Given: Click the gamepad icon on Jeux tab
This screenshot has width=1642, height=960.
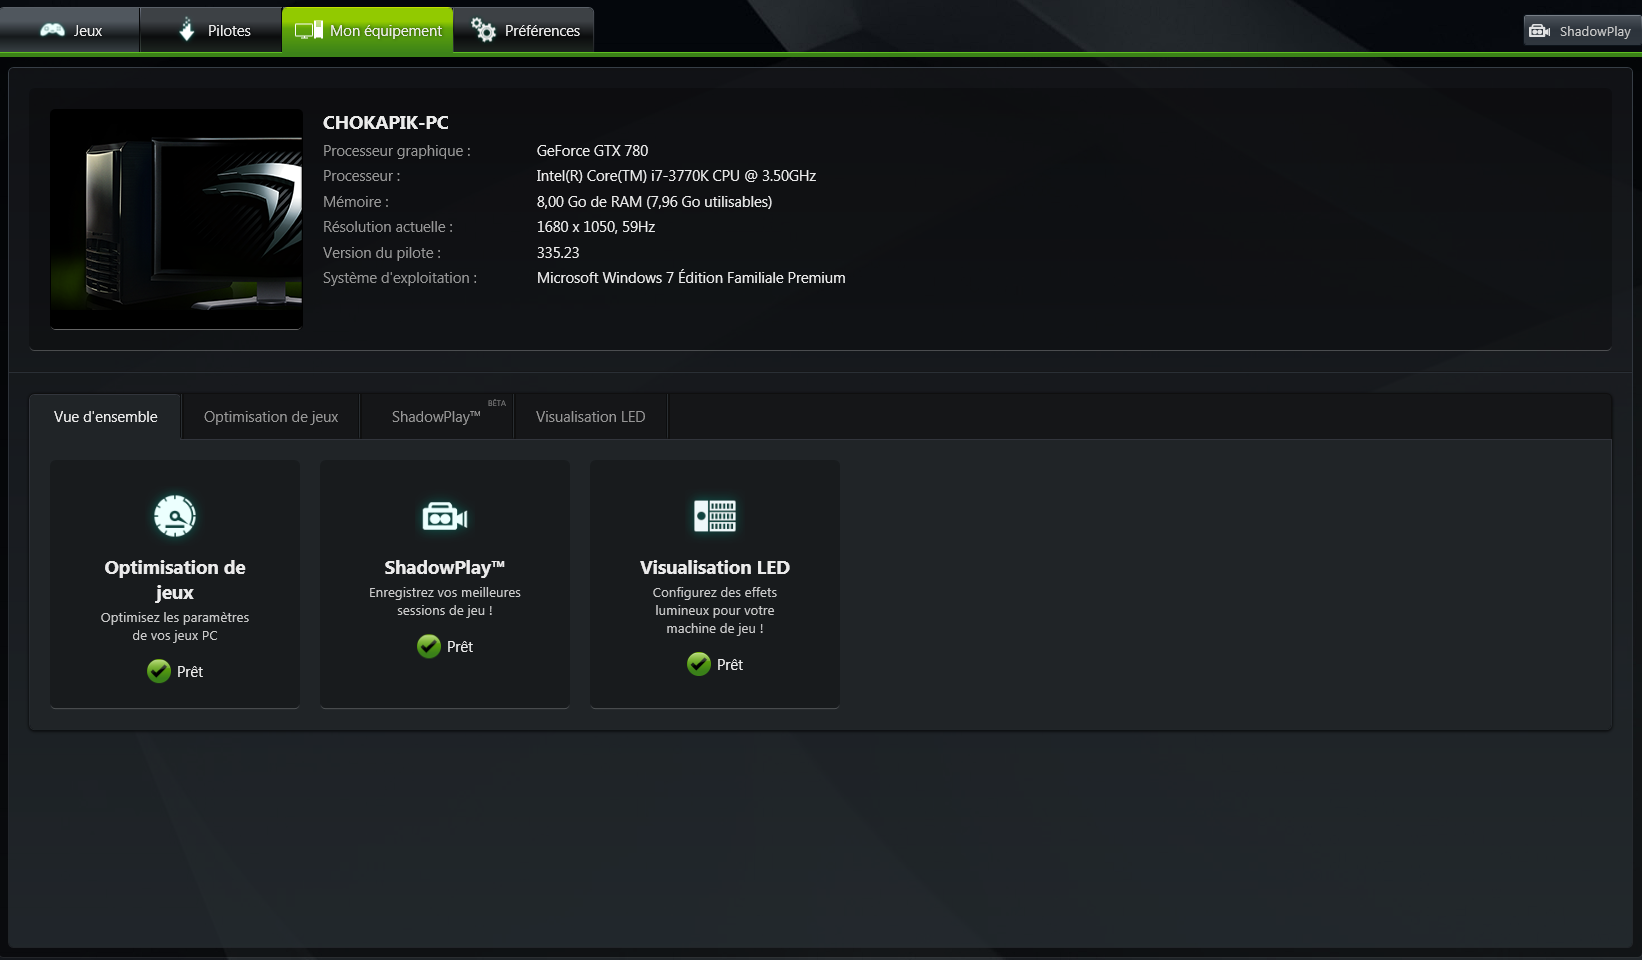Looking at the screenshot, I should (52, 30).
